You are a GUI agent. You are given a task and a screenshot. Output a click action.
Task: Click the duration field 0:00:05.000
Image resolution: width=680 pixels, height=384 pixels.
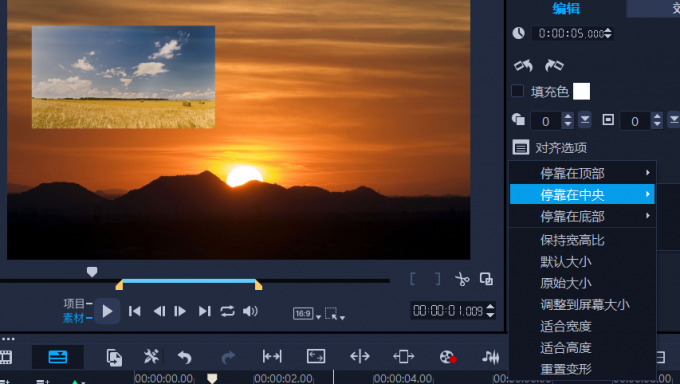[x=571, y=33]
